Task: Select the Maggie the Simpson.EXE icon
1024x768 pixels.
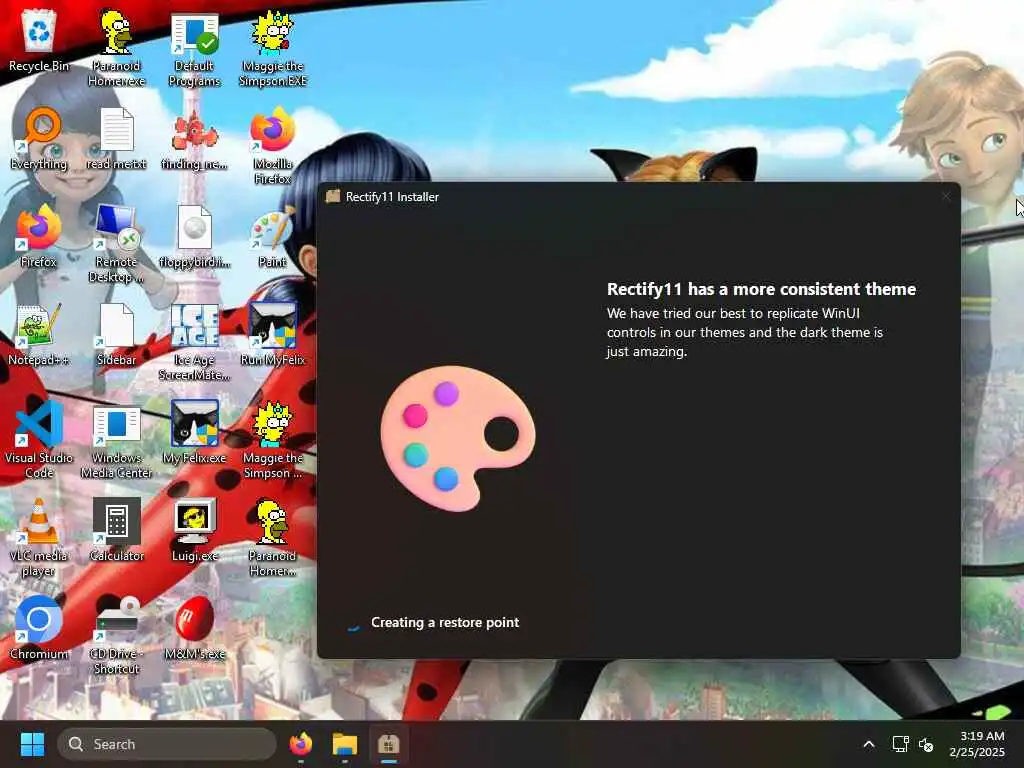Action: [273, 49]
